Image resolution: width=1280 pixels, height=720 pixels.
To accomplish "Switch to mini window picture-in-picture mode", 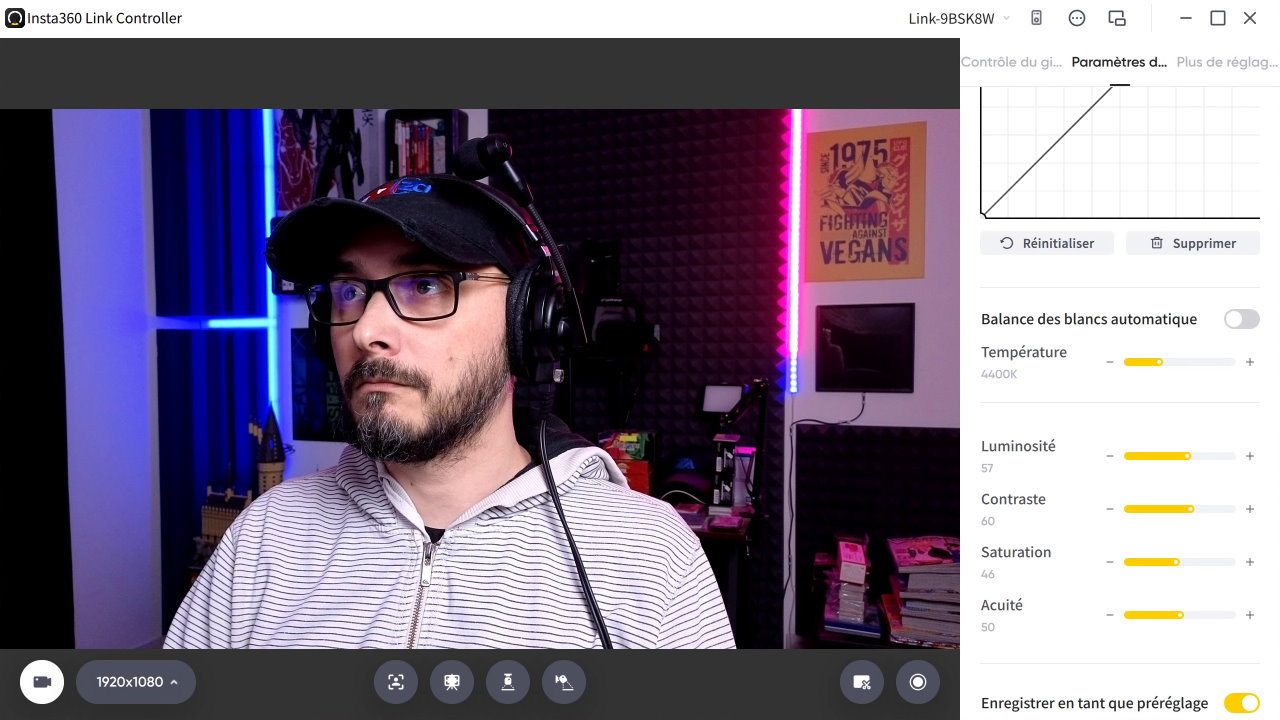I will (x=1117, y=18).
